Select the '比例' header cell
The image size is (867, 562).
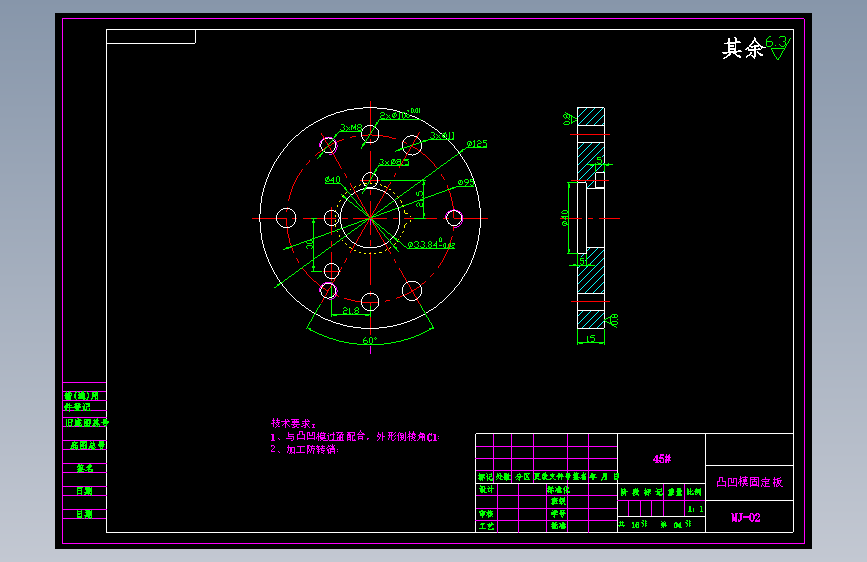pos(694,492)
